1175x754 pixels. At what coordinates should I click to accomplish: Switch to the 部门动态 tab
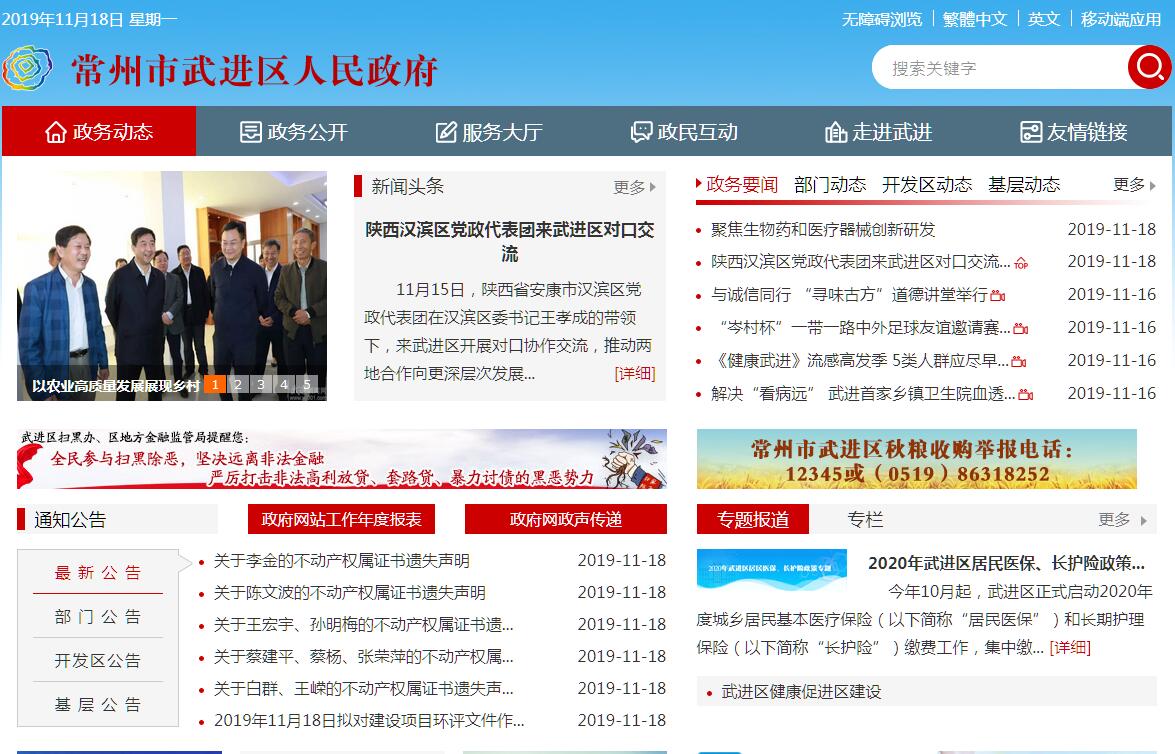(830, 184)
